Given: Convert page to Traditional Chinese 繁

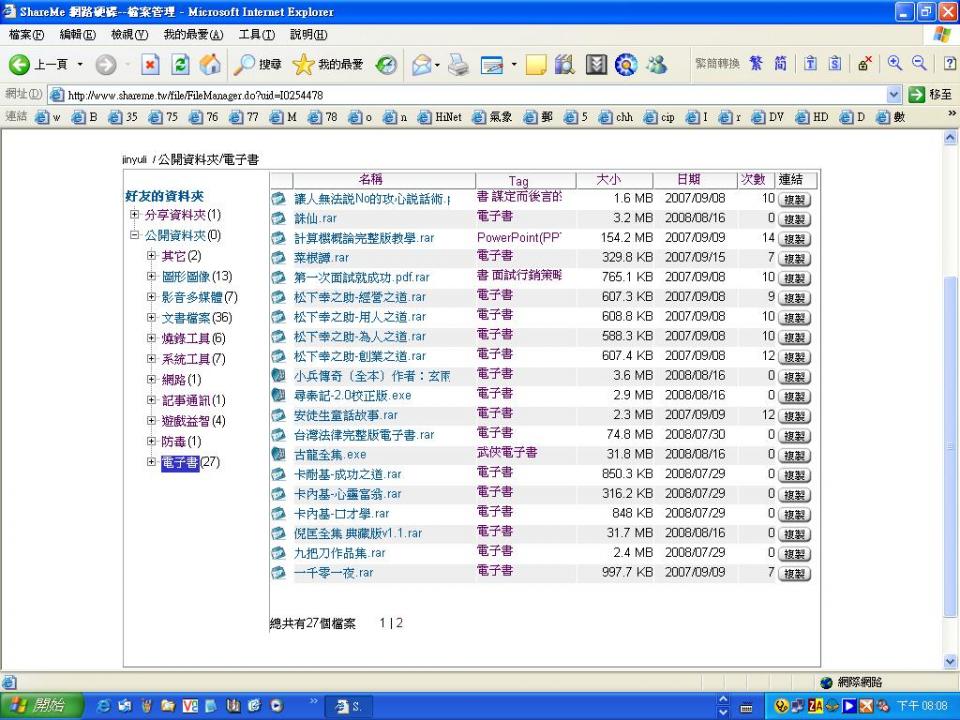Looking at the screenshot, I should 756,63.
